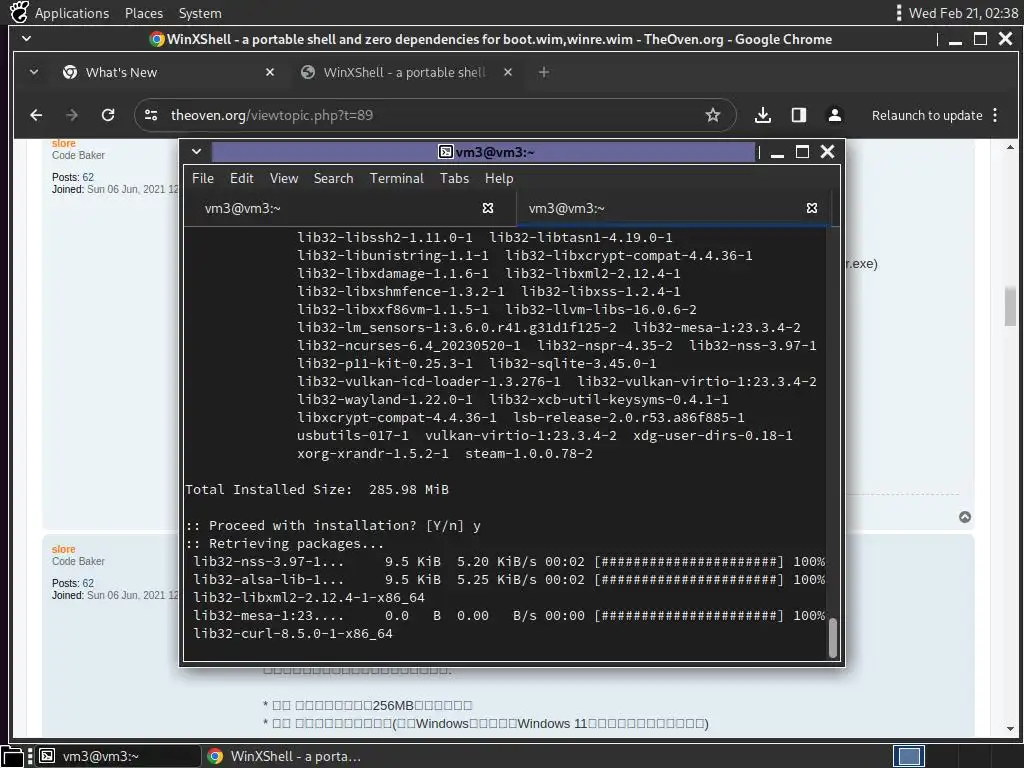The image size is (1024, 768).
Task: Click lib32-nss-3.97-1 progress bar
Action: (x=688, y=562)
